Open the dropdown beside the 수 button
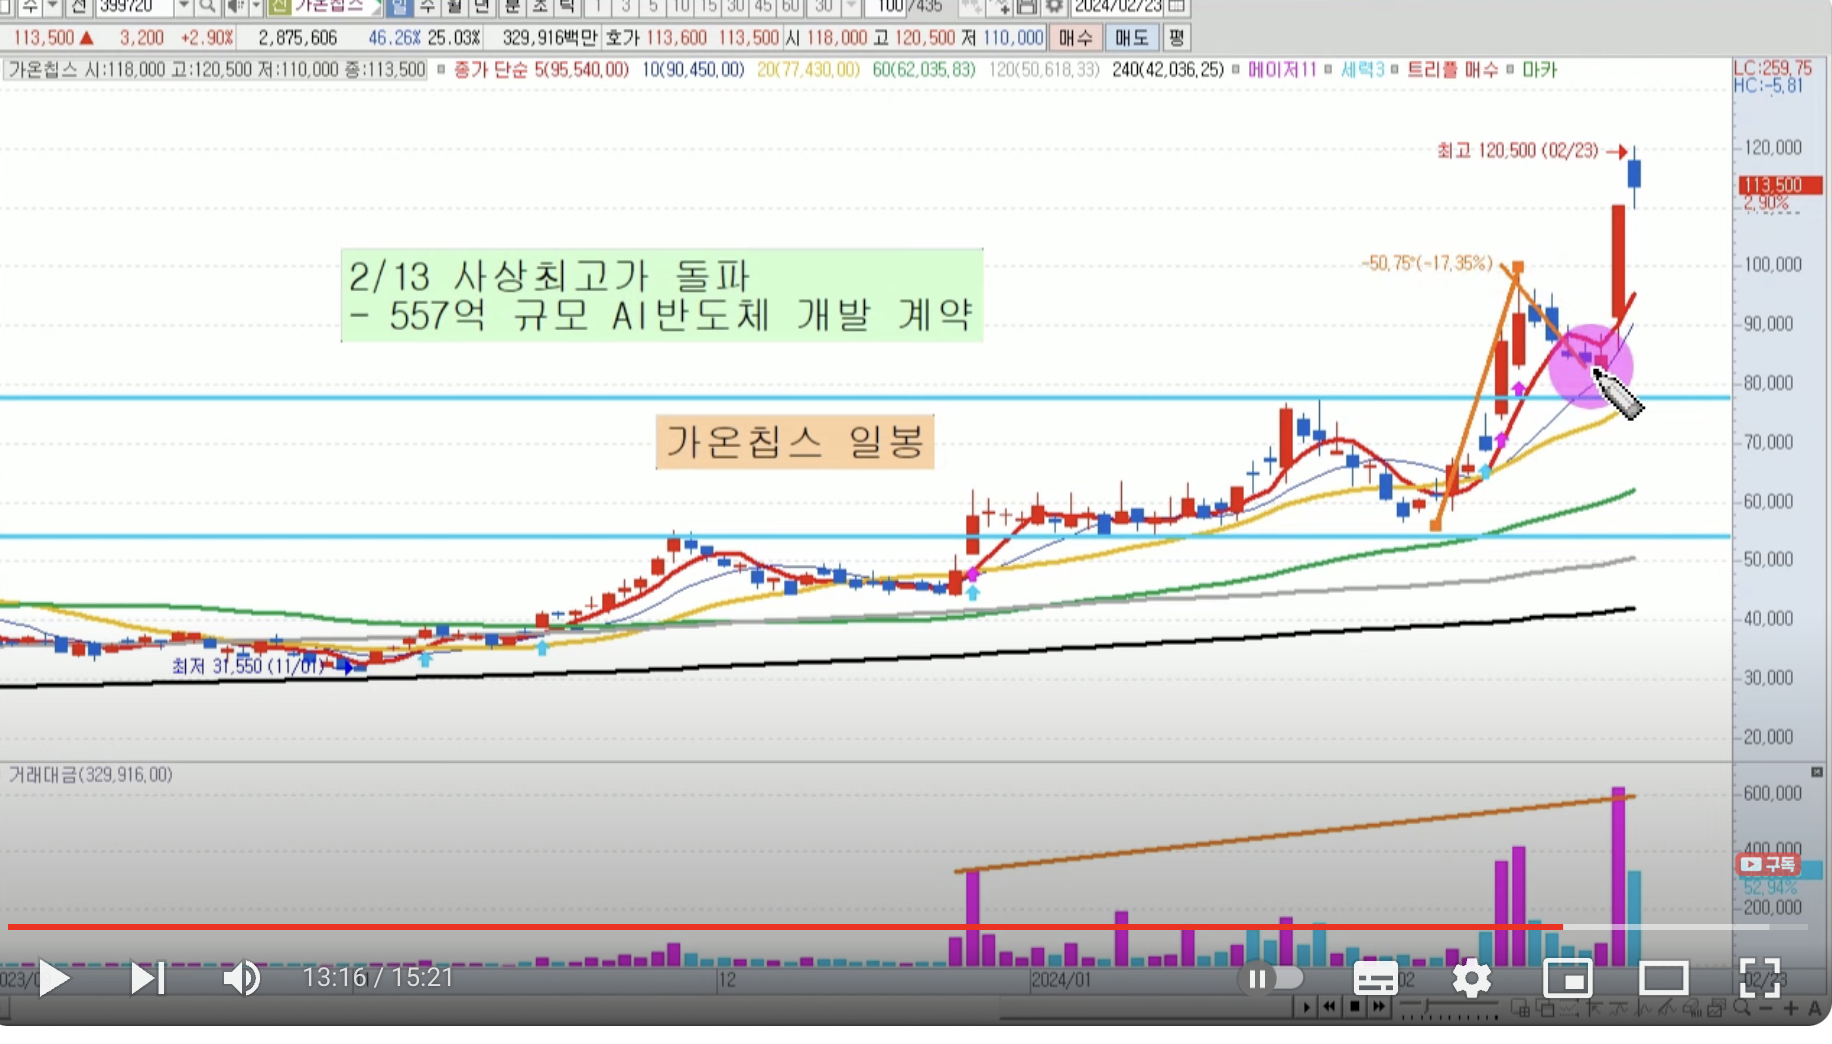 (x=53, y=7)
